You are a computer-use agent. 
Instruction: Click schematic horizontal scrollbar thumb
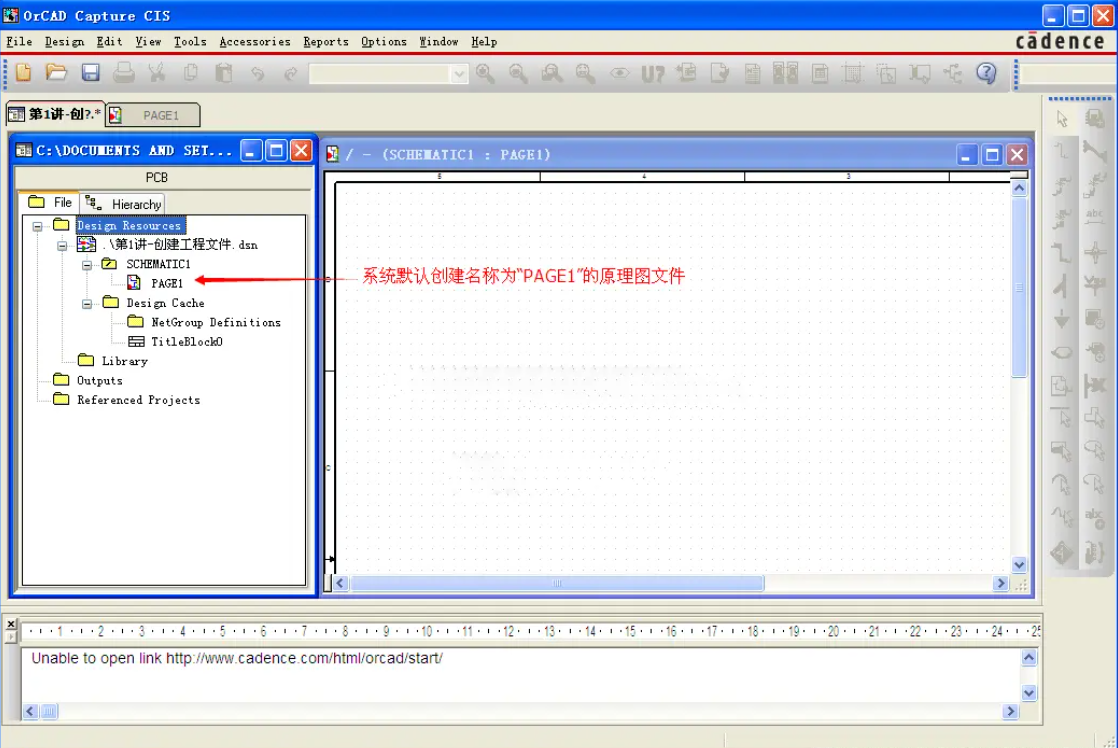pyautogui.click(x=557, y=583)
